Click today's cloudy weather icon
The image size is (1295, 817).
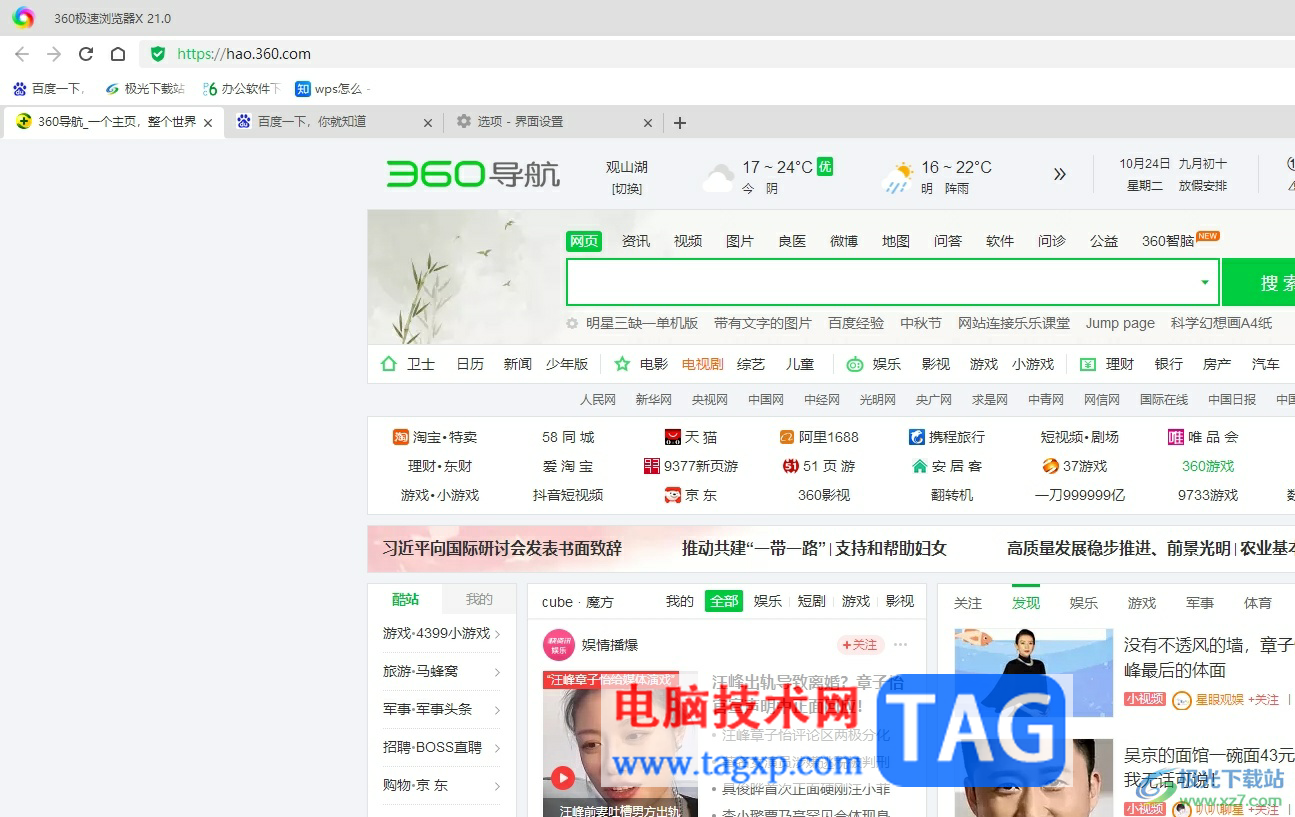pyautogui.click(x=718, y=178)
